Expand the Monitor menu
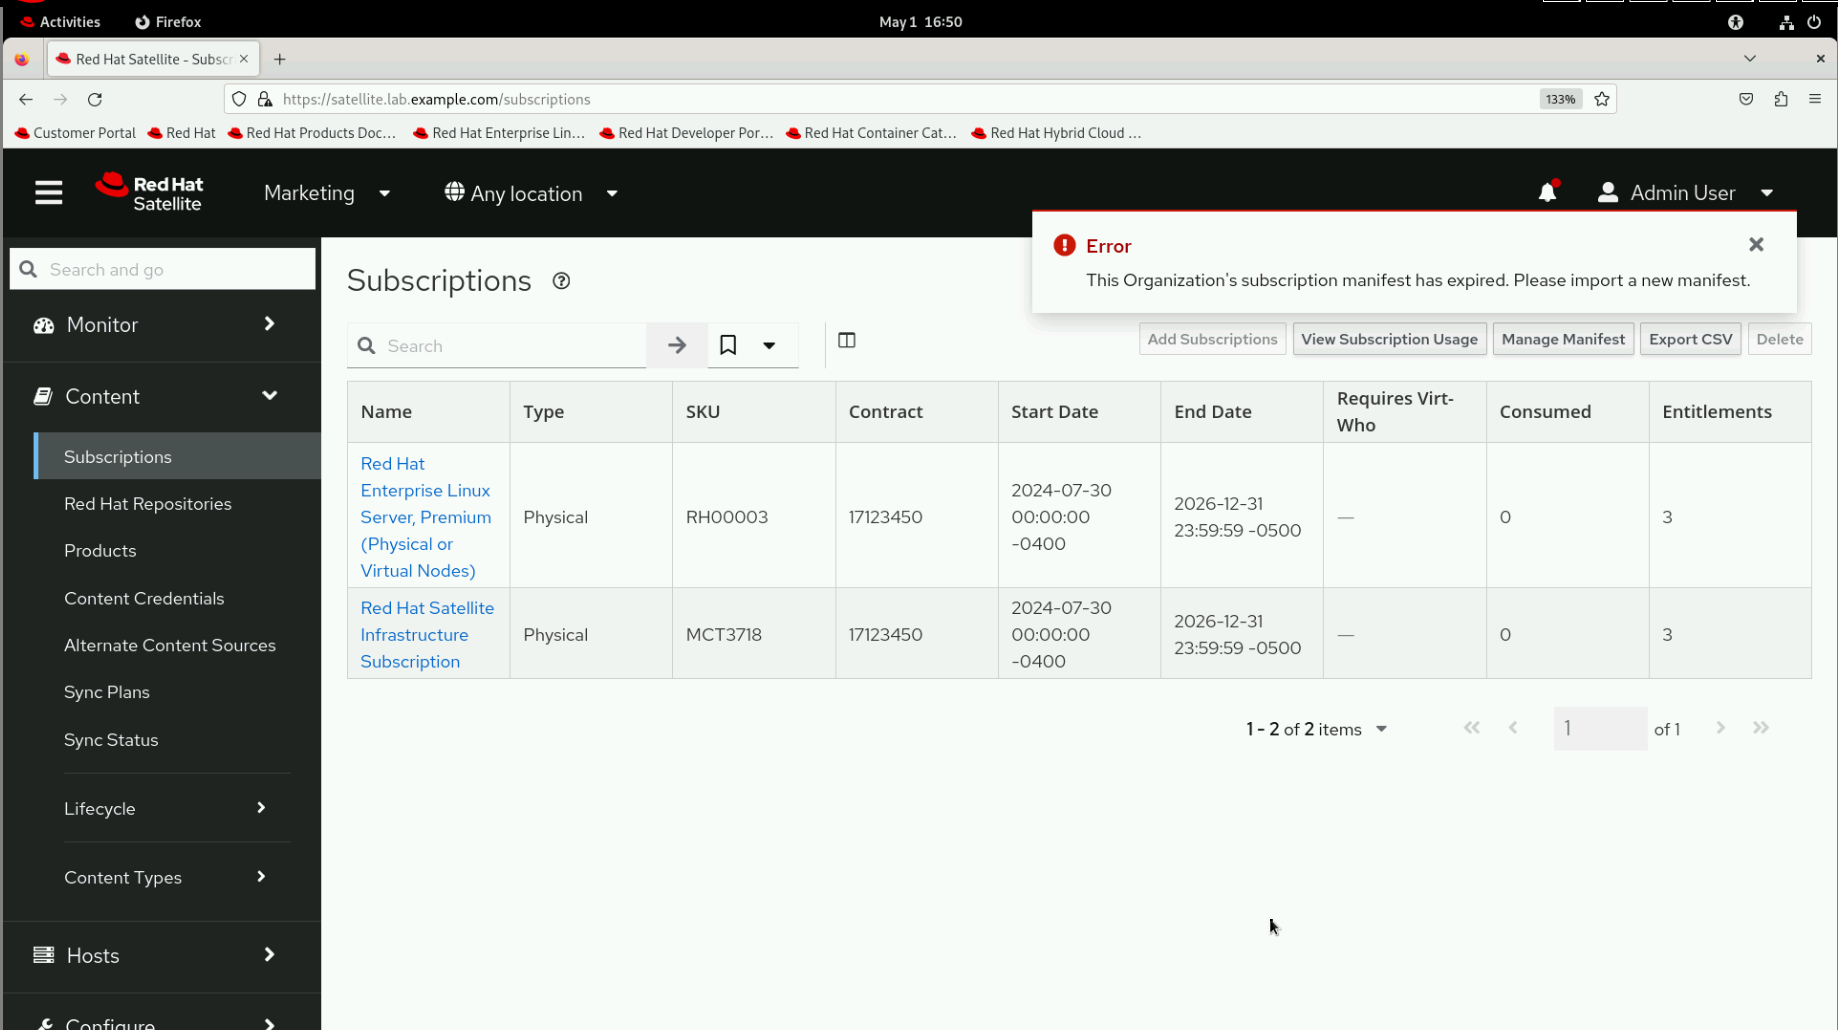Screen dimensions: 1838x1030 coord(162,325)
